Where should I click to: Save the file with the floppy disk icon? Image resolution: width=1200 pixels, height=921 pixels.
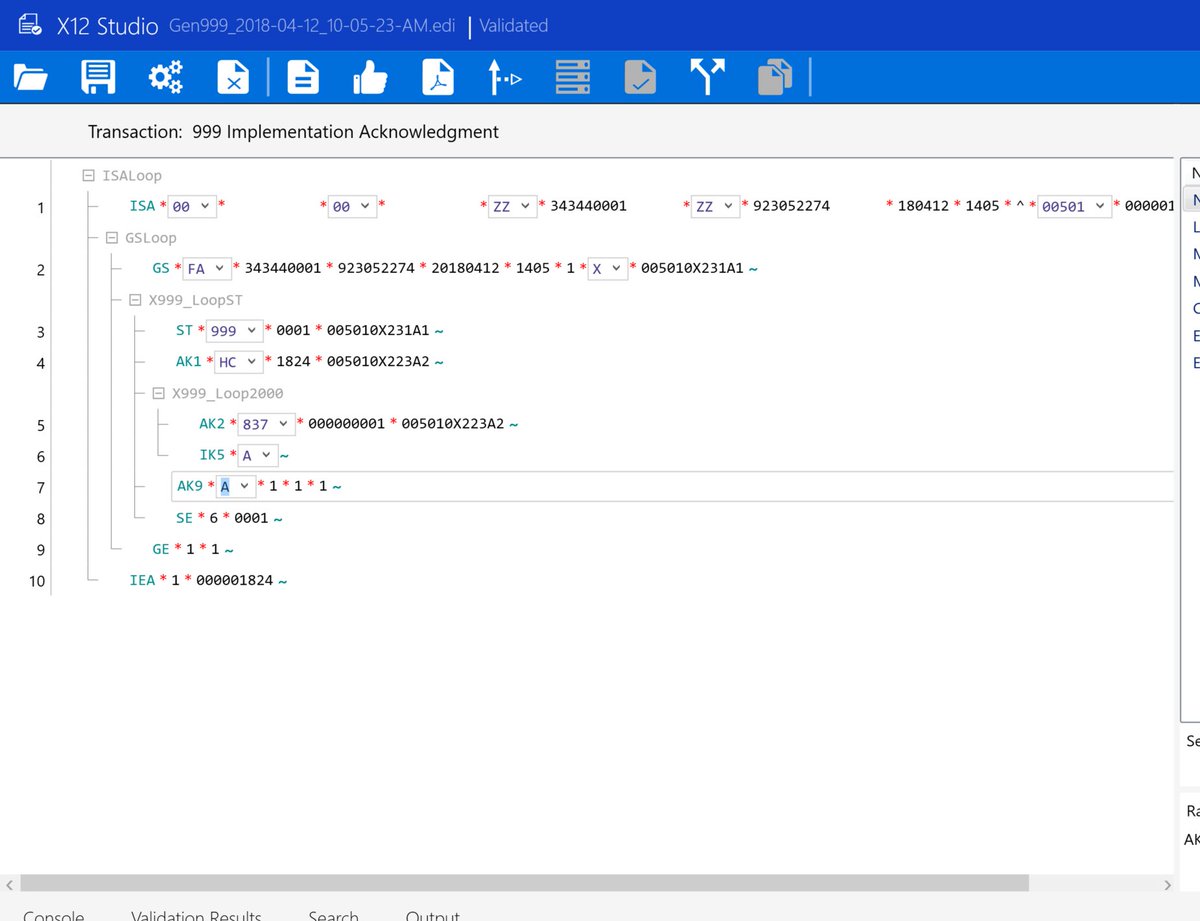point(98,78)
